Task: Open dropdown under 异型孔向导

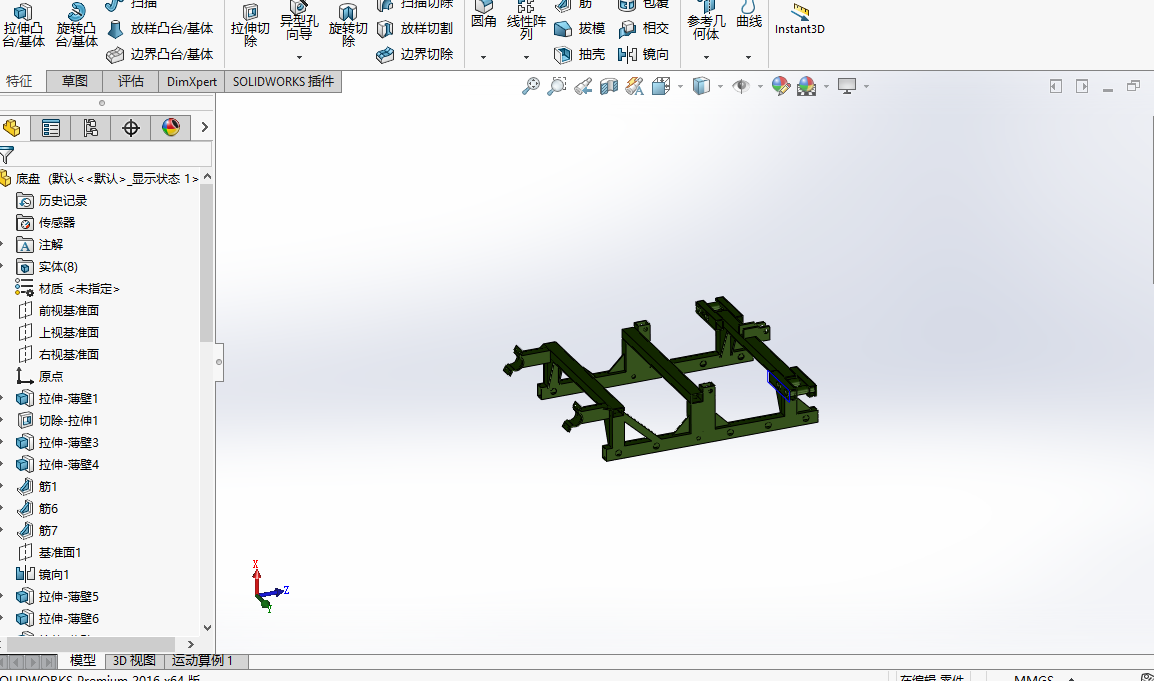Action: click(299, 57)
